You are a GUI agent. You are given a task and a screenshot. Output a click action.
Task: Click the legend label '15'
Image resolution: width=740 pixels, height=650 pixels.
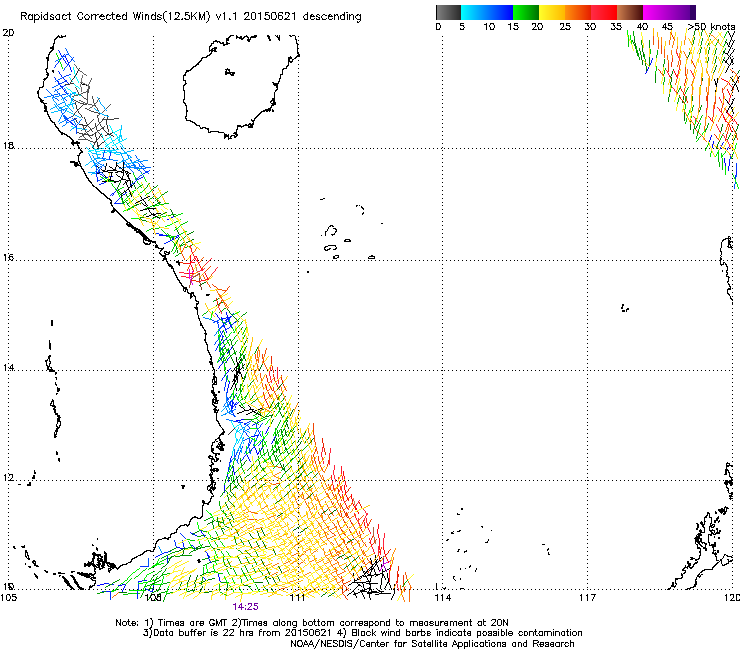tap(513, 27)
